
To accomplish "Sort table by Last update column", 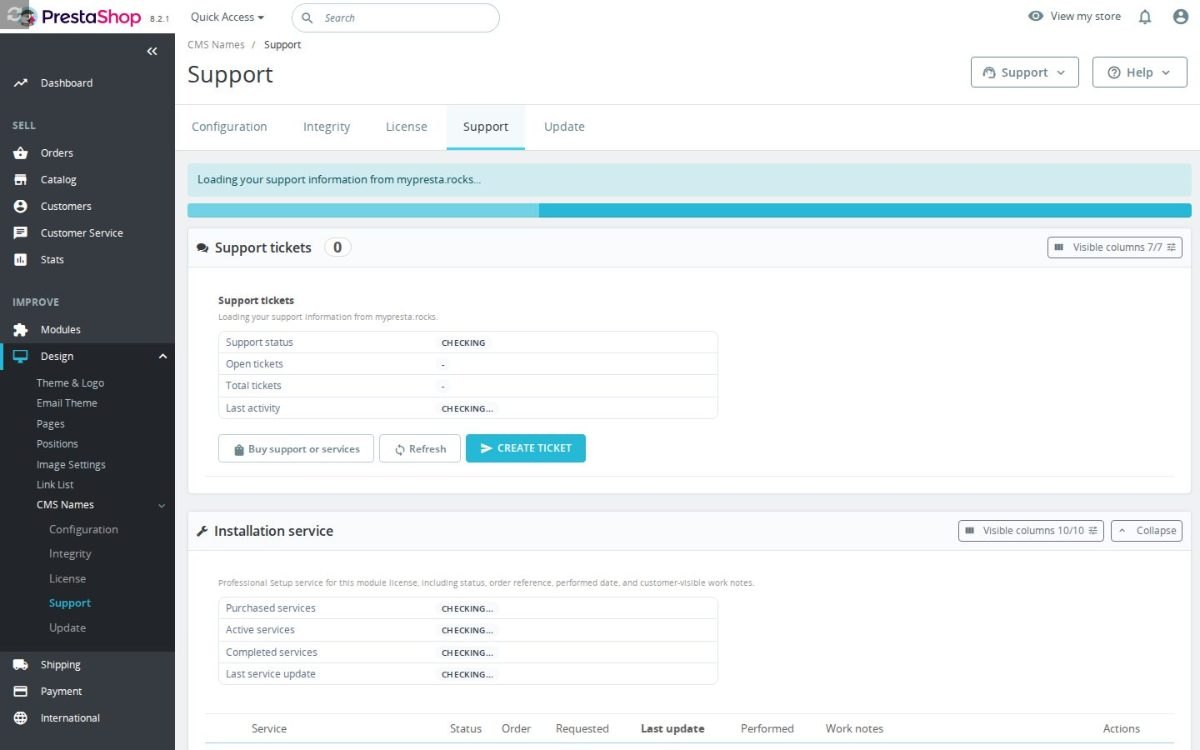I will tap(672, 729).
